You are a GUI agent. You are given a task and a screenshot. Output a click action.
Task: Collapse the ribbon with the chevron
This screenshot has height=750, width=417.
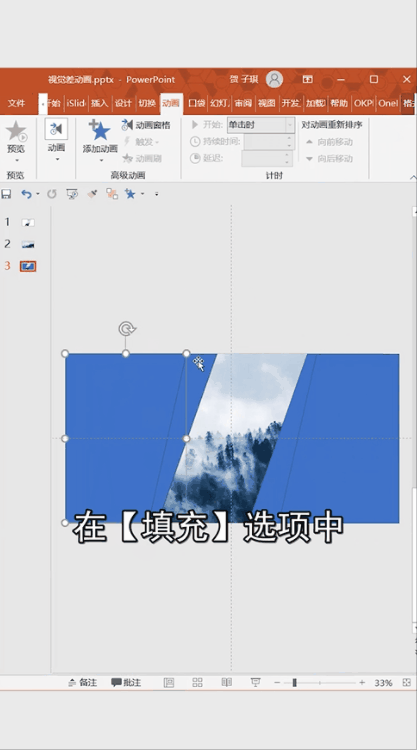pos(412,177)
